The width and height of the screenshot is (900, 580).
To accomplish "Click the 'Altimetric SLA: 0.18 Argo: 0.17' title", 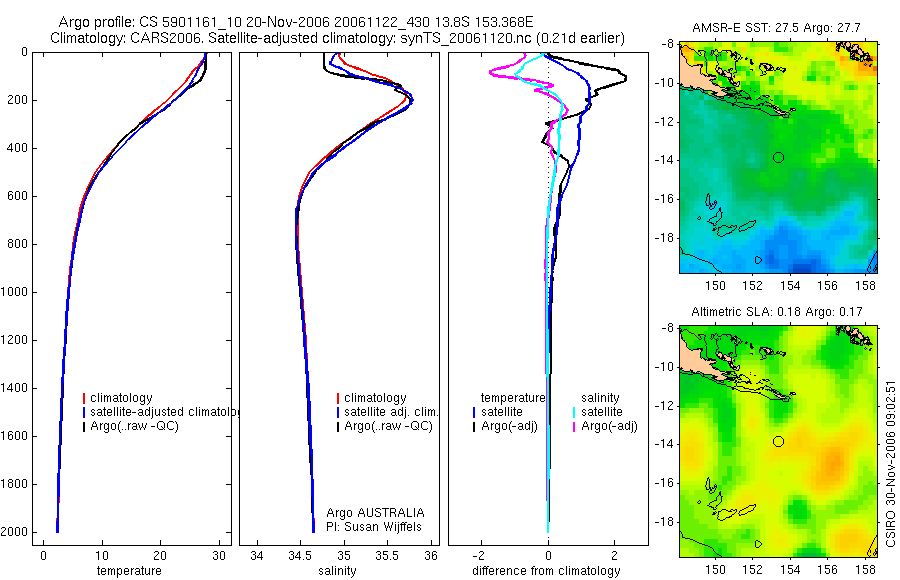I will (777, 312).
